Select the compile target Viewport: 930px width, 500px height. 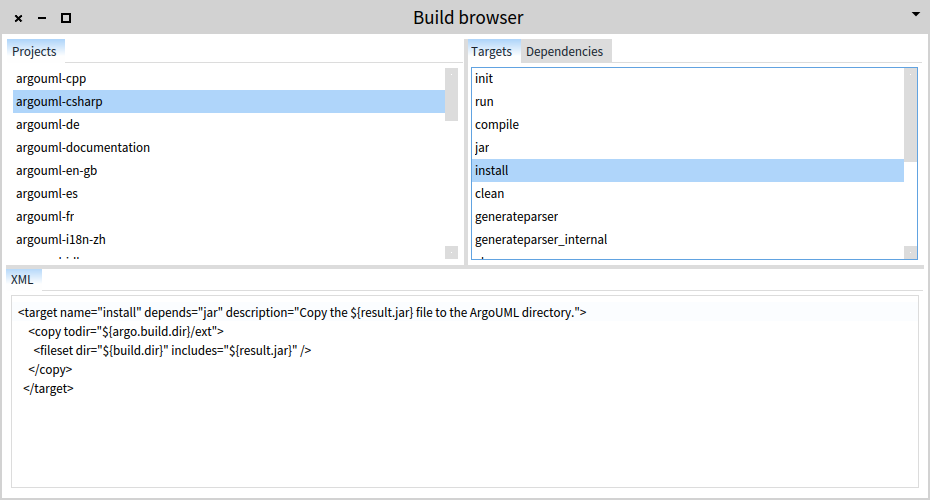[688, 125]
